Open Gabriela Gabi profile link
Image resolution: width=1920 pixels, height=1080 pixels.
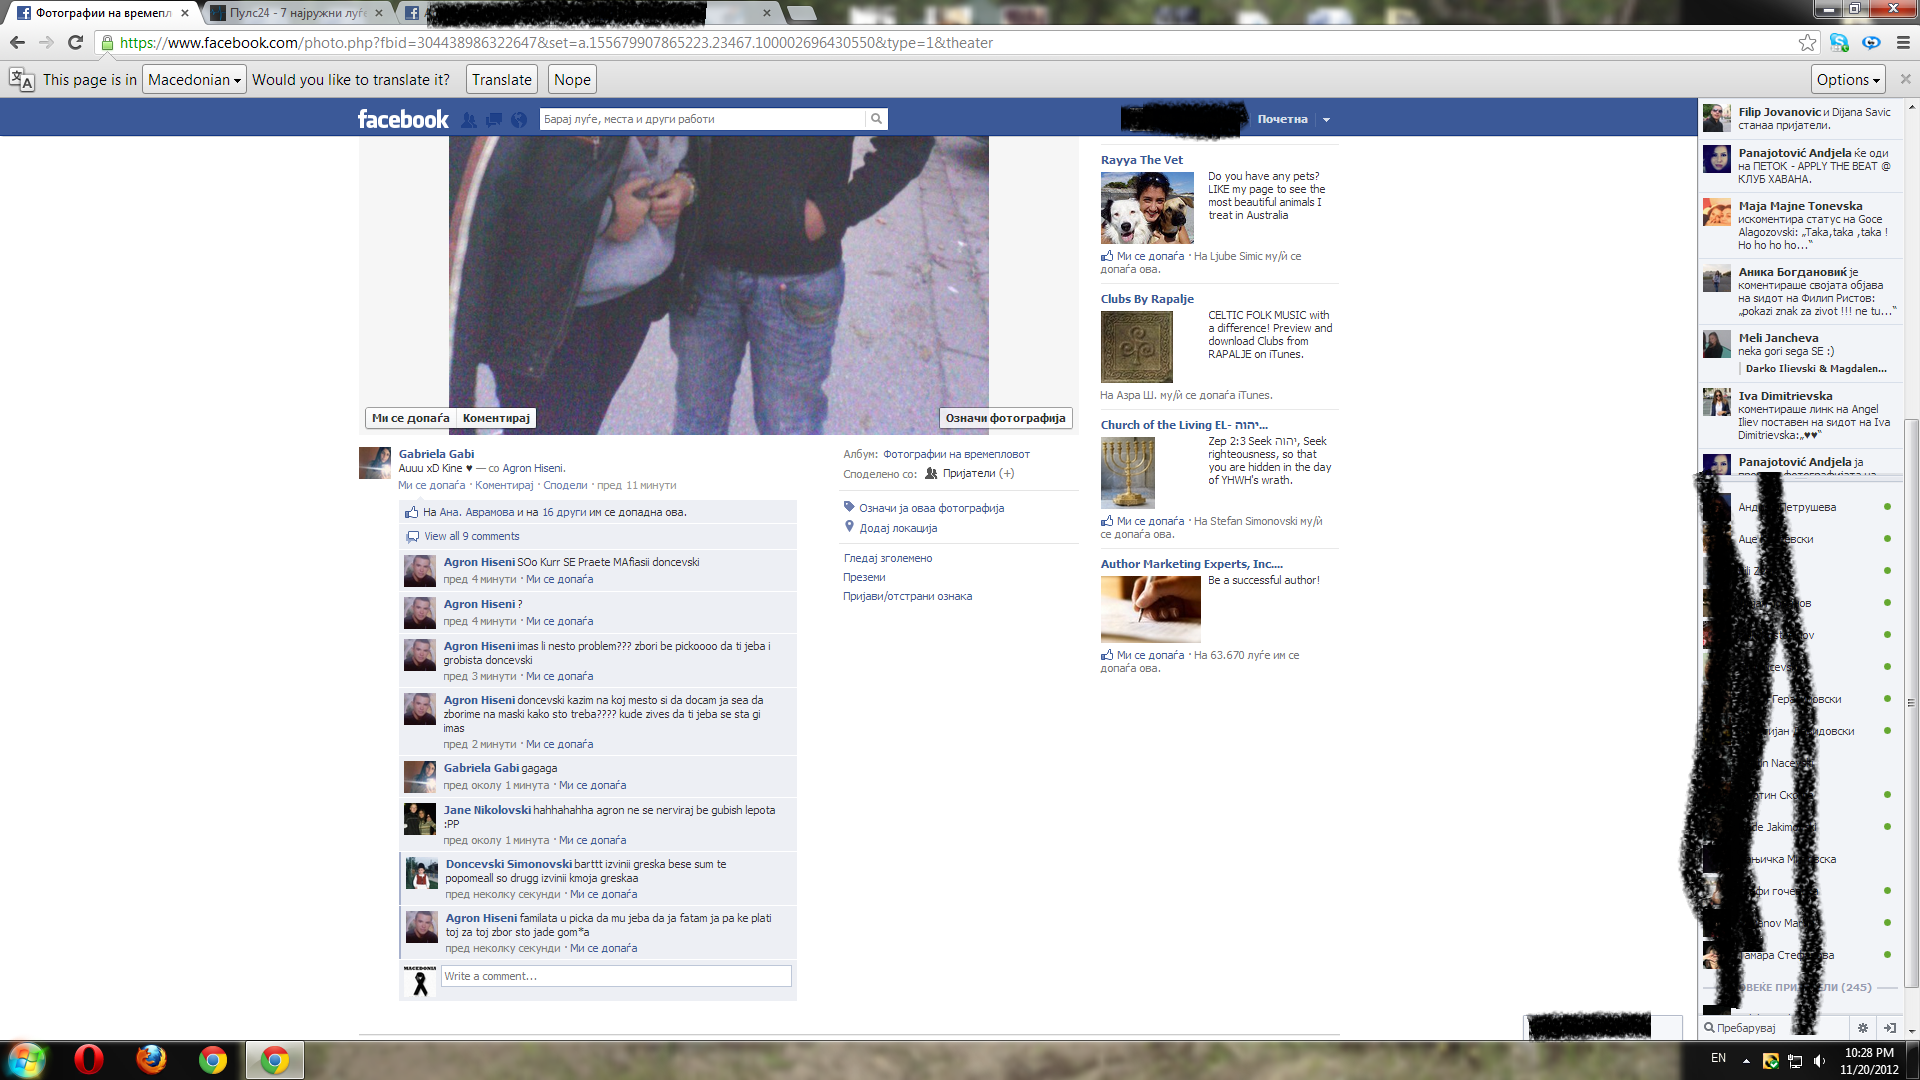pyautogui.click(x=436, y=454)
